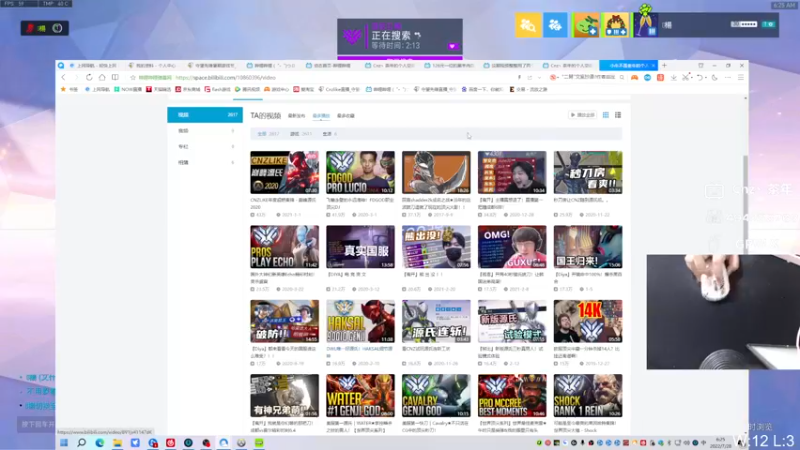Viewport: 800px width, 450px height.
Task: Open the 破防 video thumbnail
Action: (284, 321)
